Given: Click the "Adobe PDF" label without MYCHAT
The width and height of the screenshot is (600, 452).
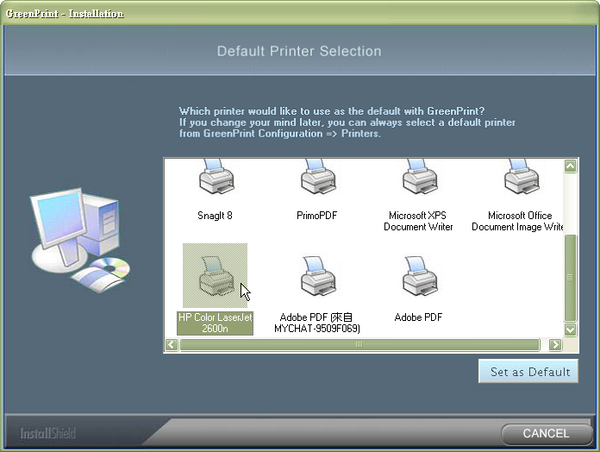Looking at the screenshot, I should coord(418,317).
